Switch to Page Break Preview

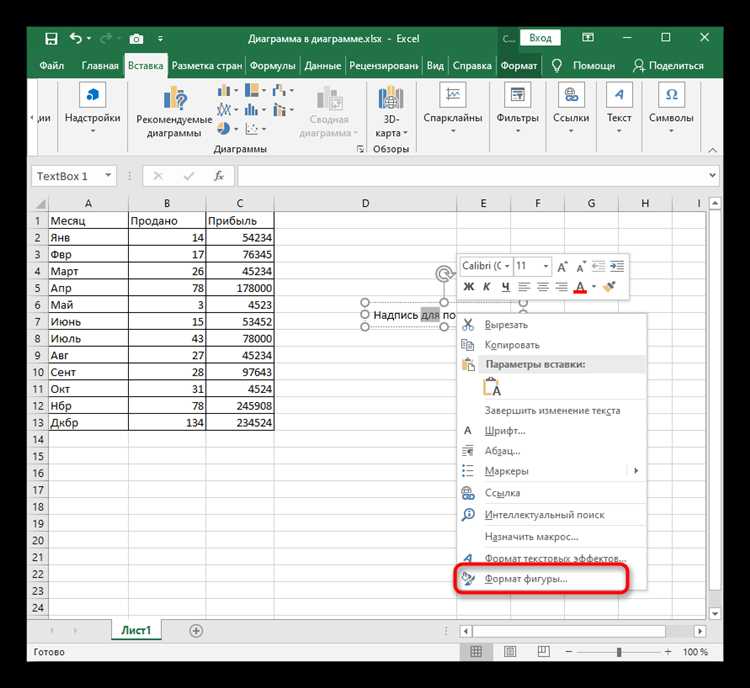tap(543, 652)
